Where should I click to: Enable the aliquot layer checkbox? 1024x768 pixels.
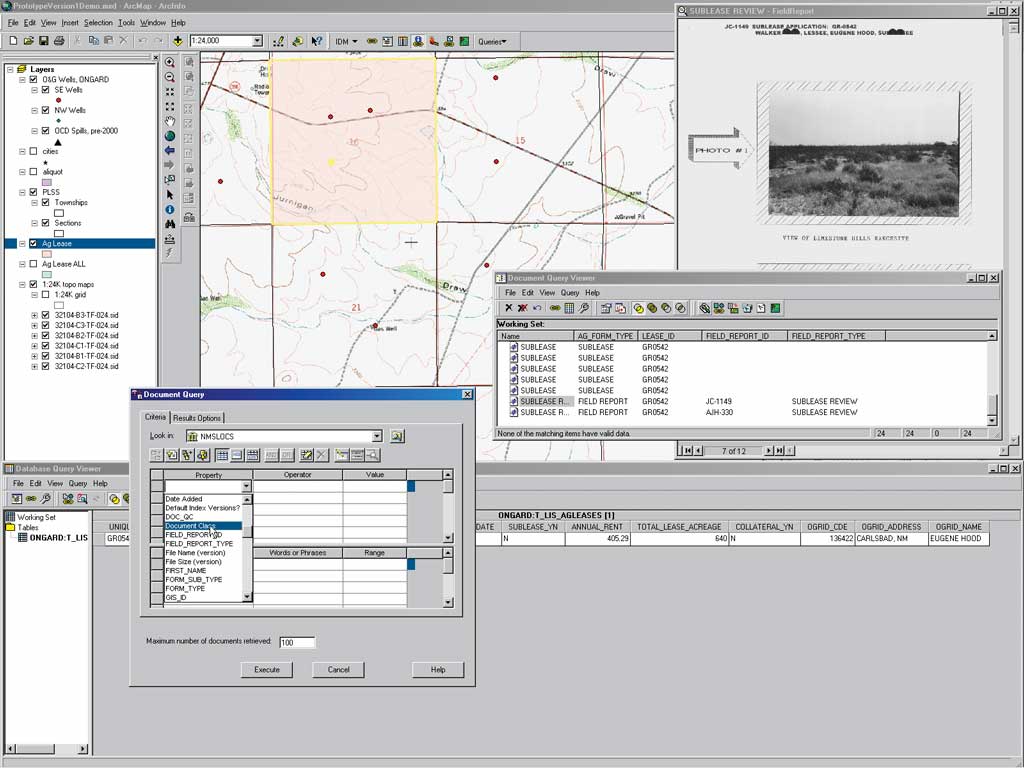point(33,172)
